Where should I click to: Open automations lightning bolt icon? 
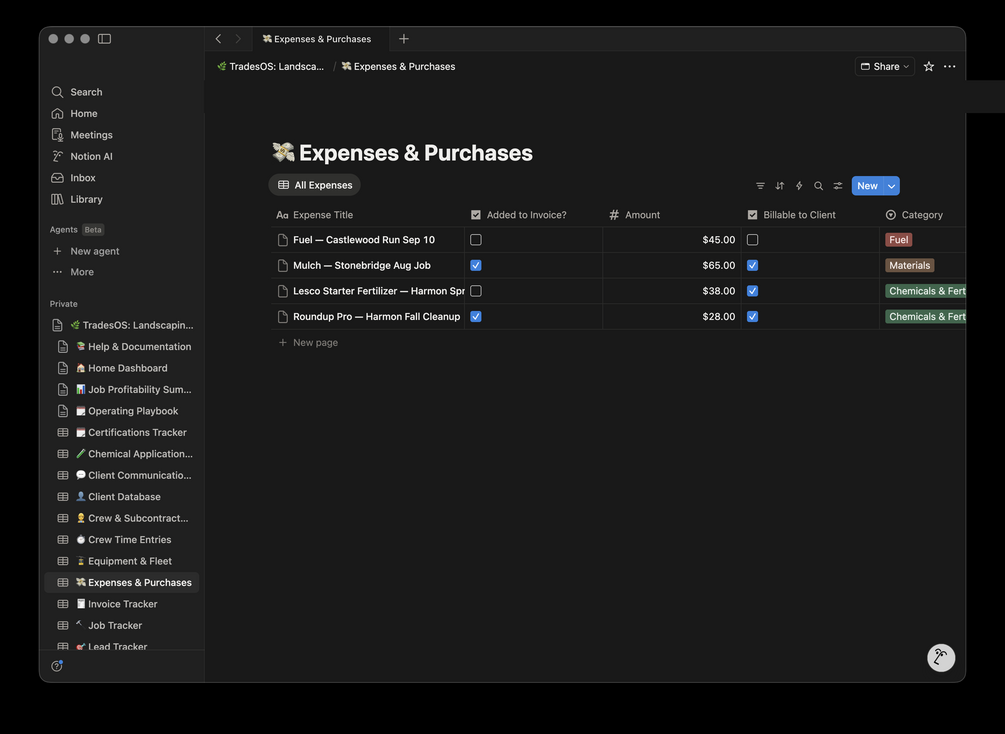(x=799, y=186)
